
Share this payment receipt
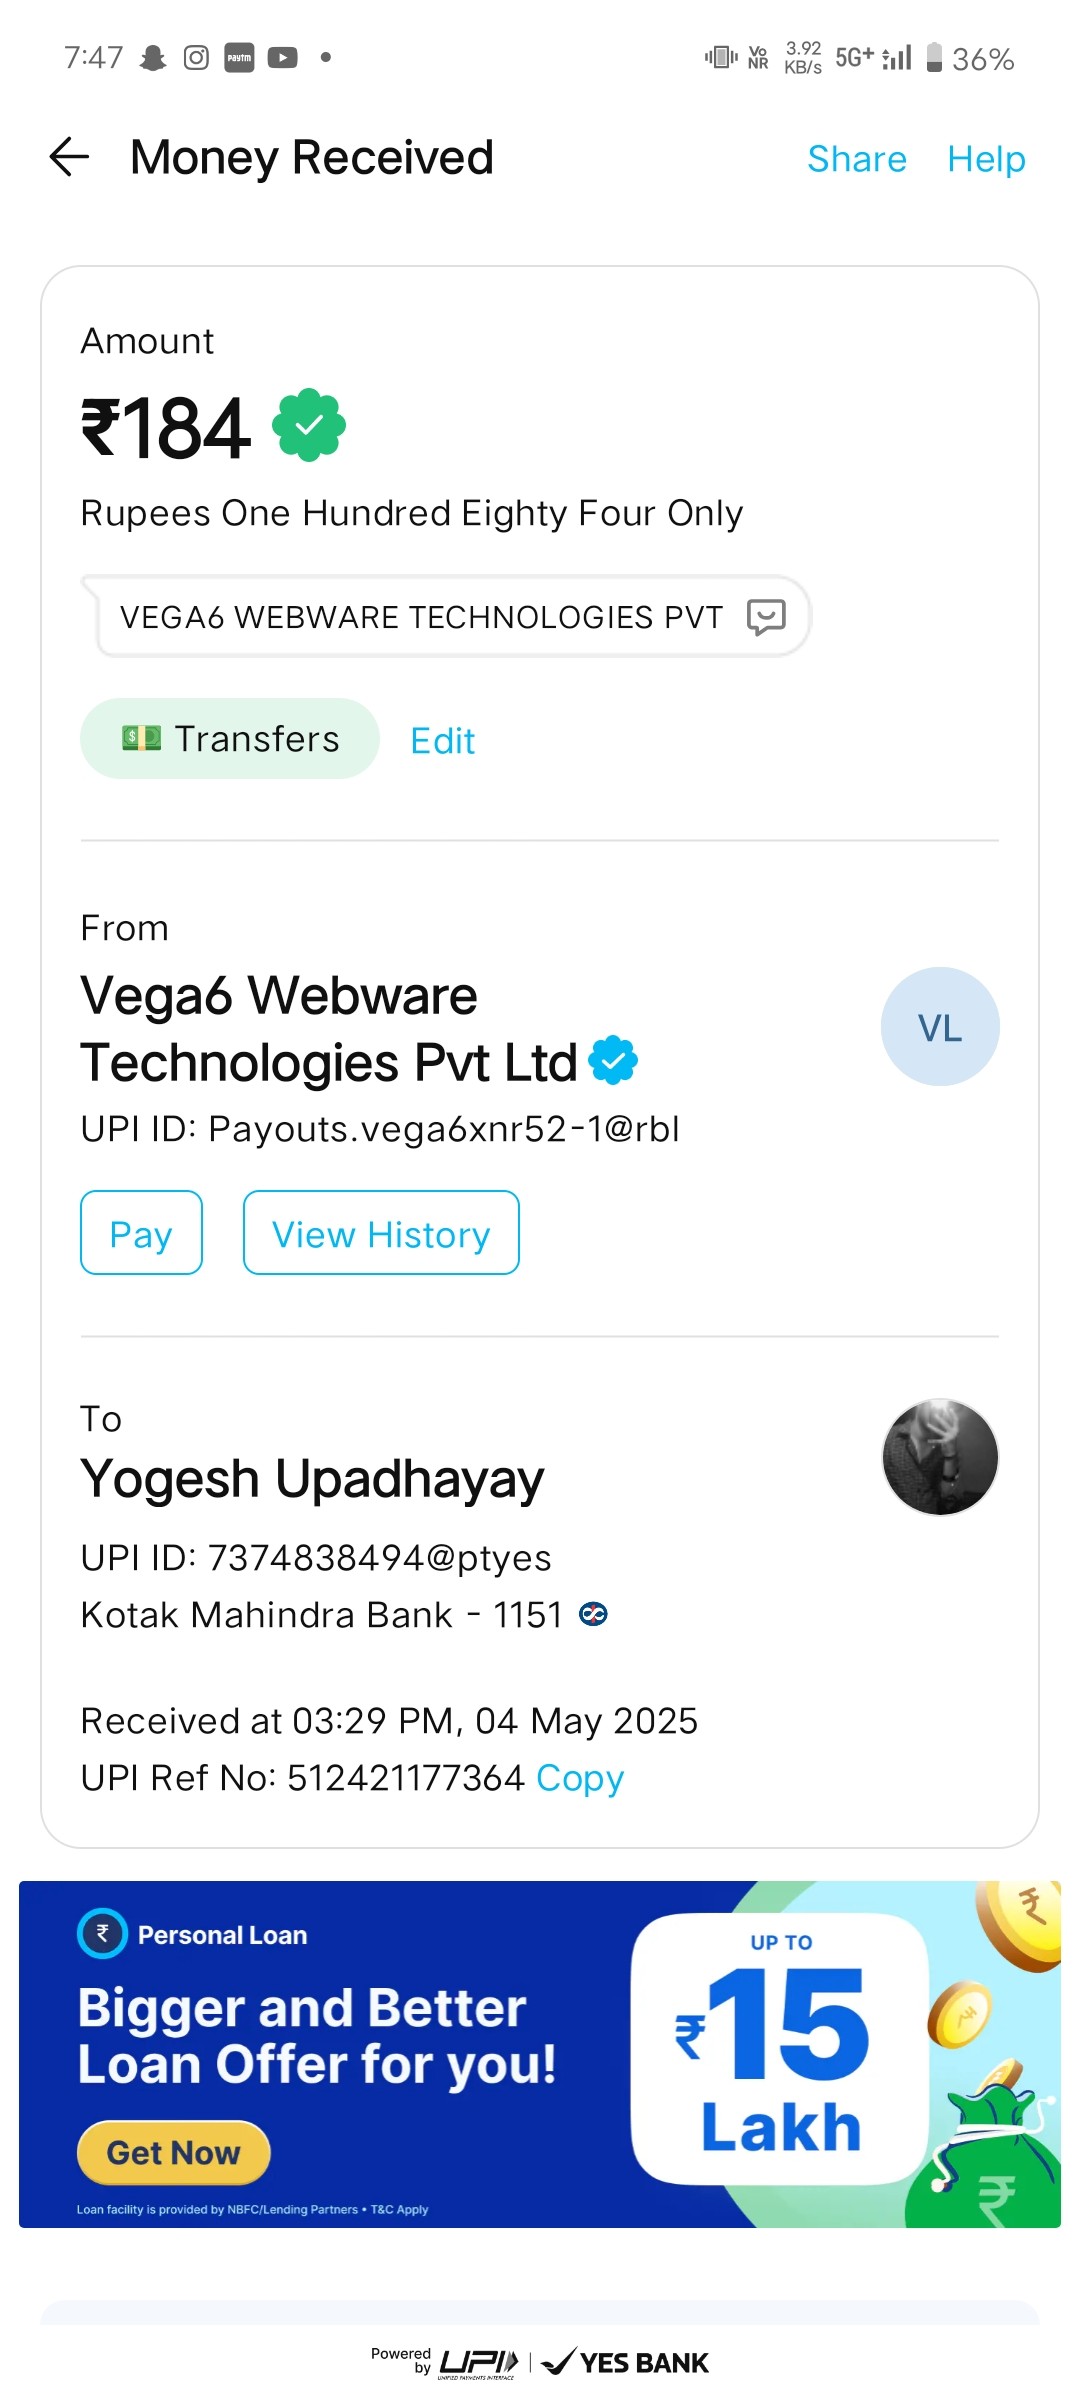pos(857,159)
